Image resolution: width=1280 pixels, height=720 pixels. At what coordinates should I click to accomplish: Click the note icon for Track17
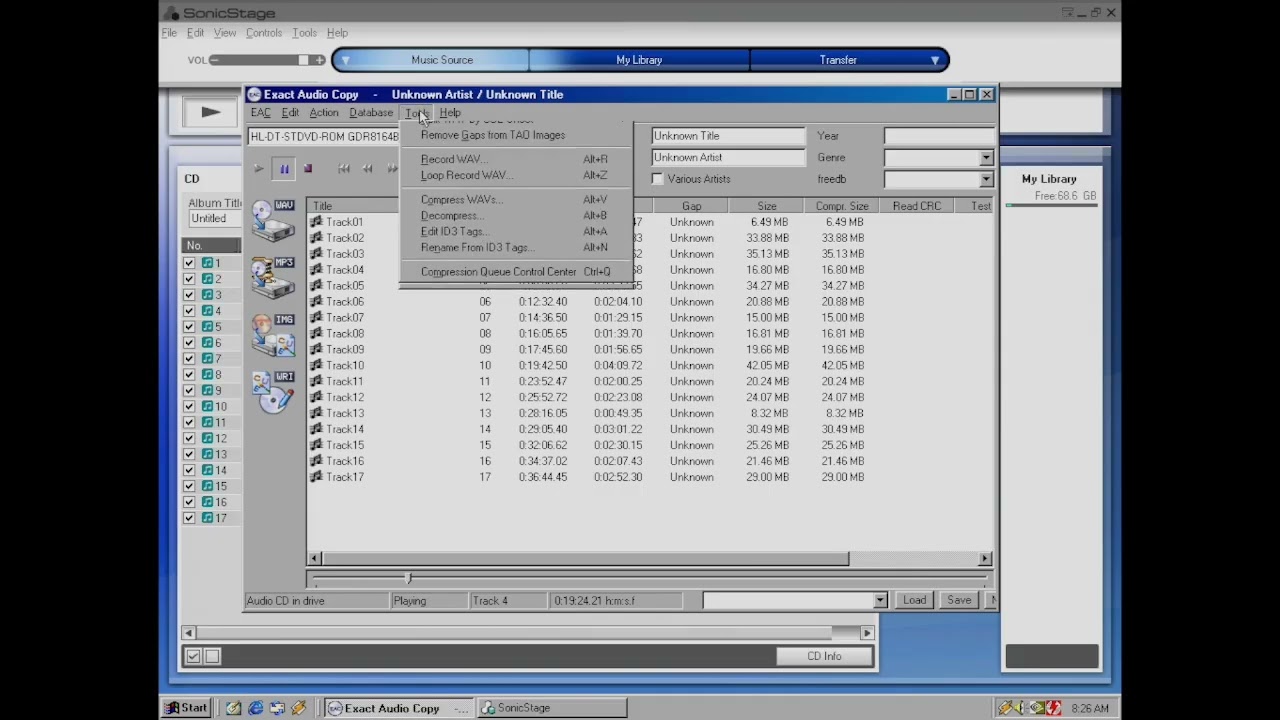coord(316,477)
